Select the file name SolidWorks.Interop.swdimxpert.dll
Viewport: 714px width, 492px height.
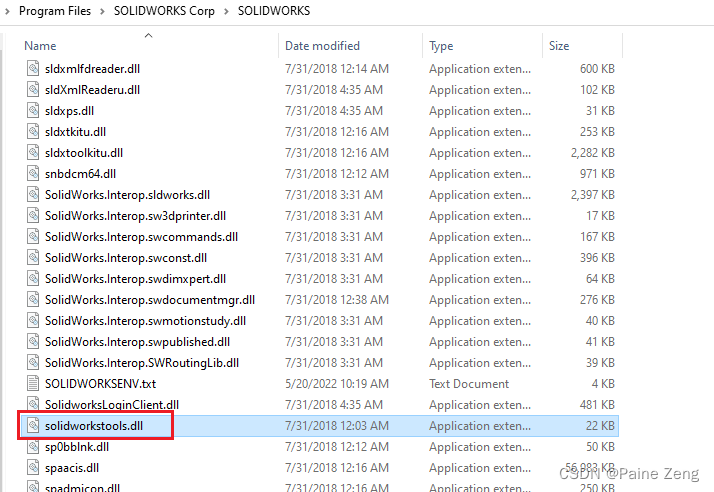pyautogui.click(x=135, y=279)
